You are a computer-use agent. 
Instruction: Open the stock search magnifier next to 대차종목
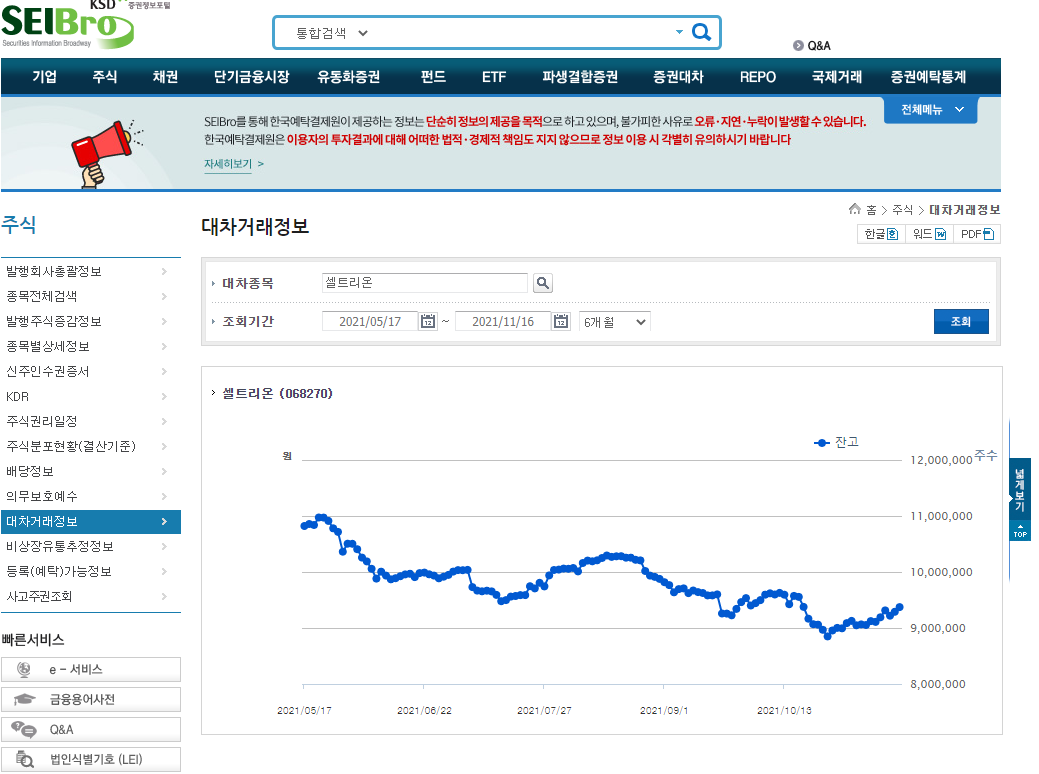click(x=543, y=283)
